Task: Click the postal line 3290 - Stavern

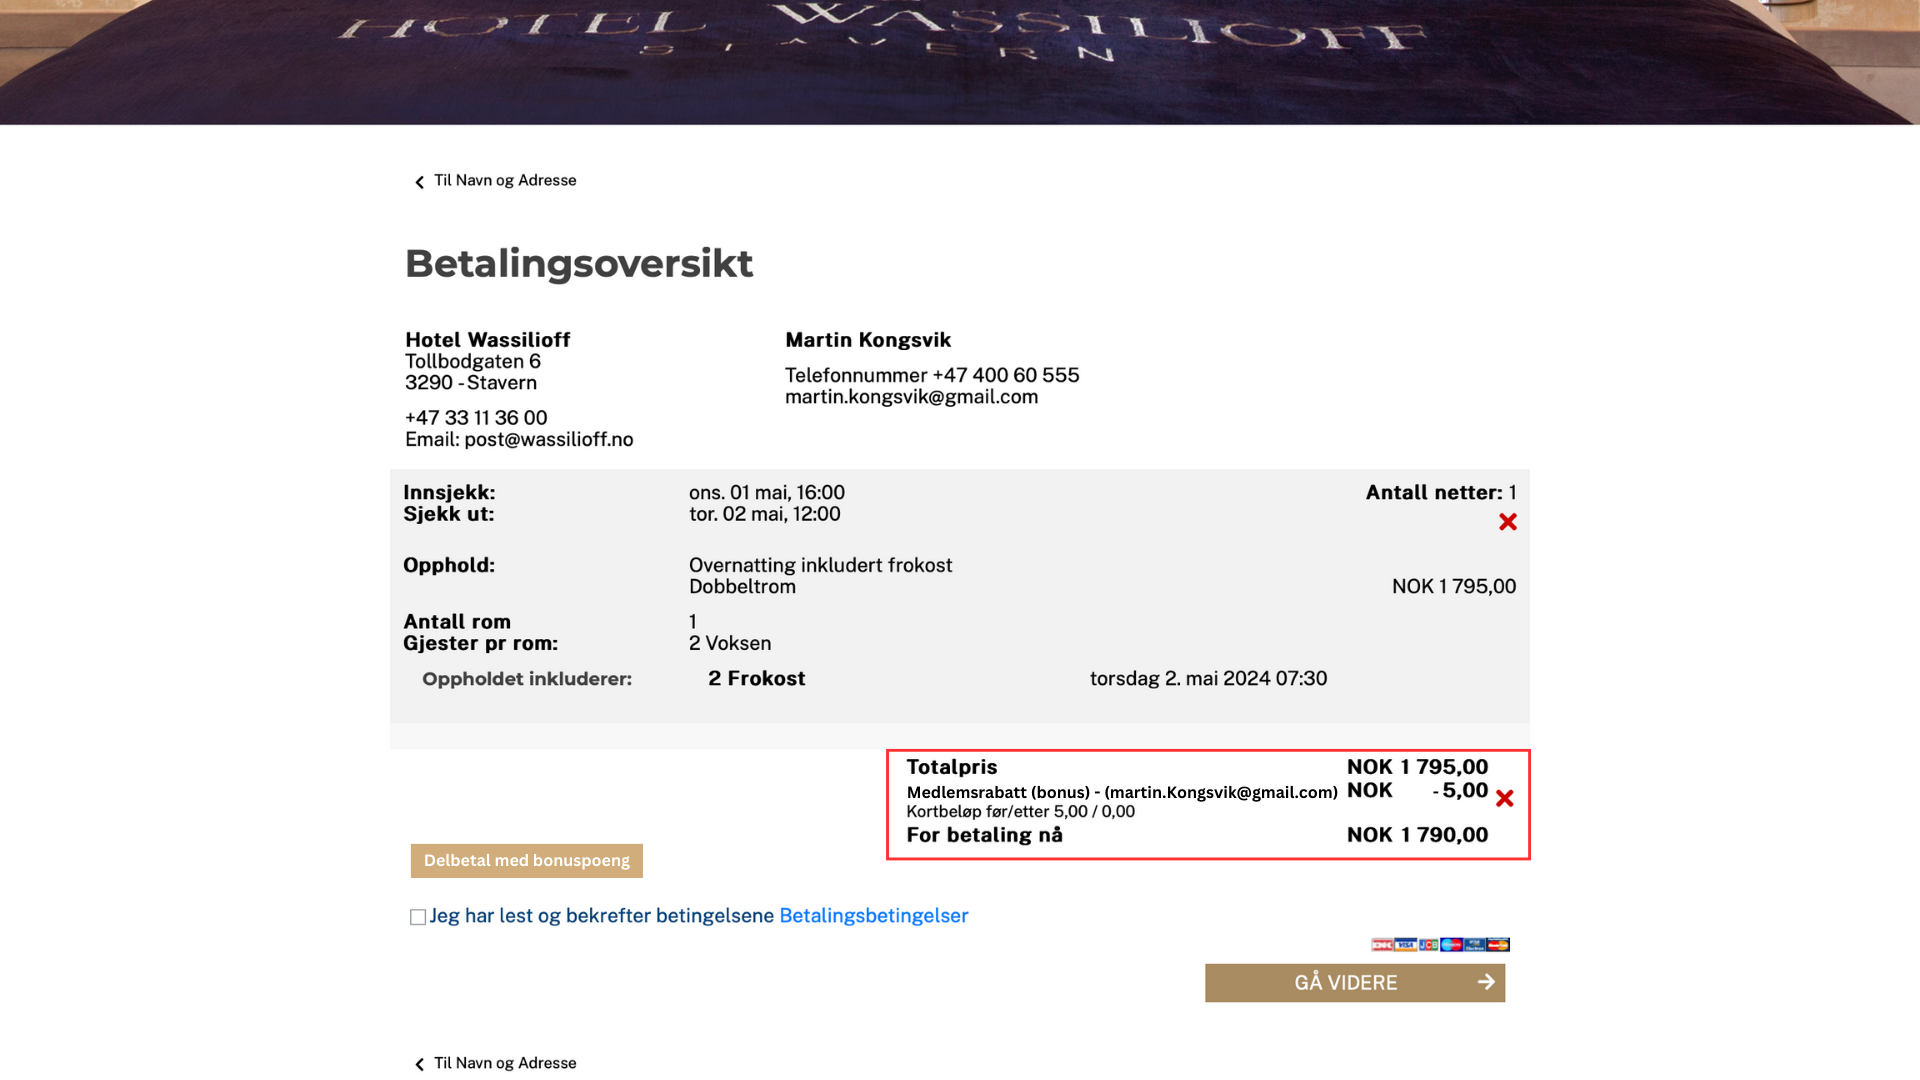Action: click(471, 383)
